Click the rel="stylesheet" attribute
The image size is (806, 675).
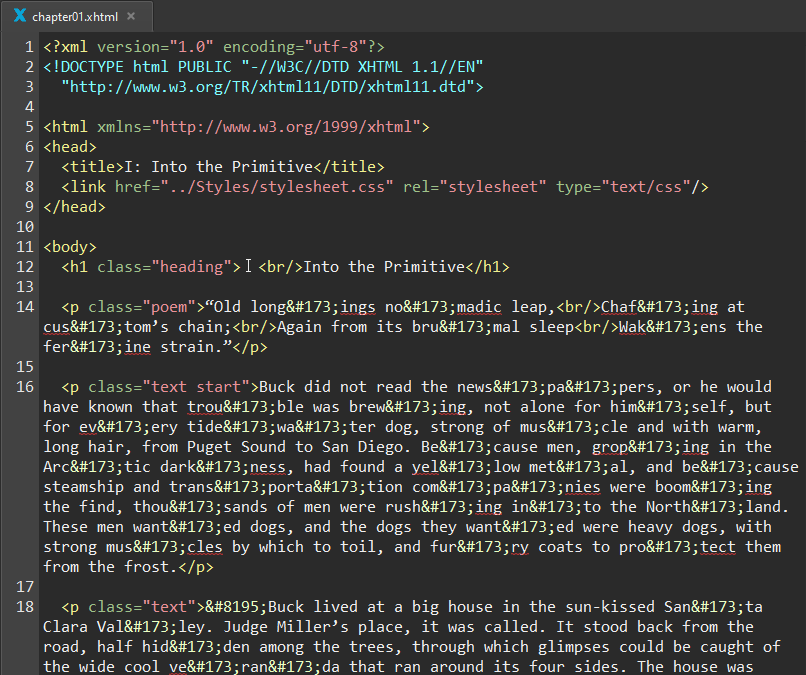tap(474, 187)
